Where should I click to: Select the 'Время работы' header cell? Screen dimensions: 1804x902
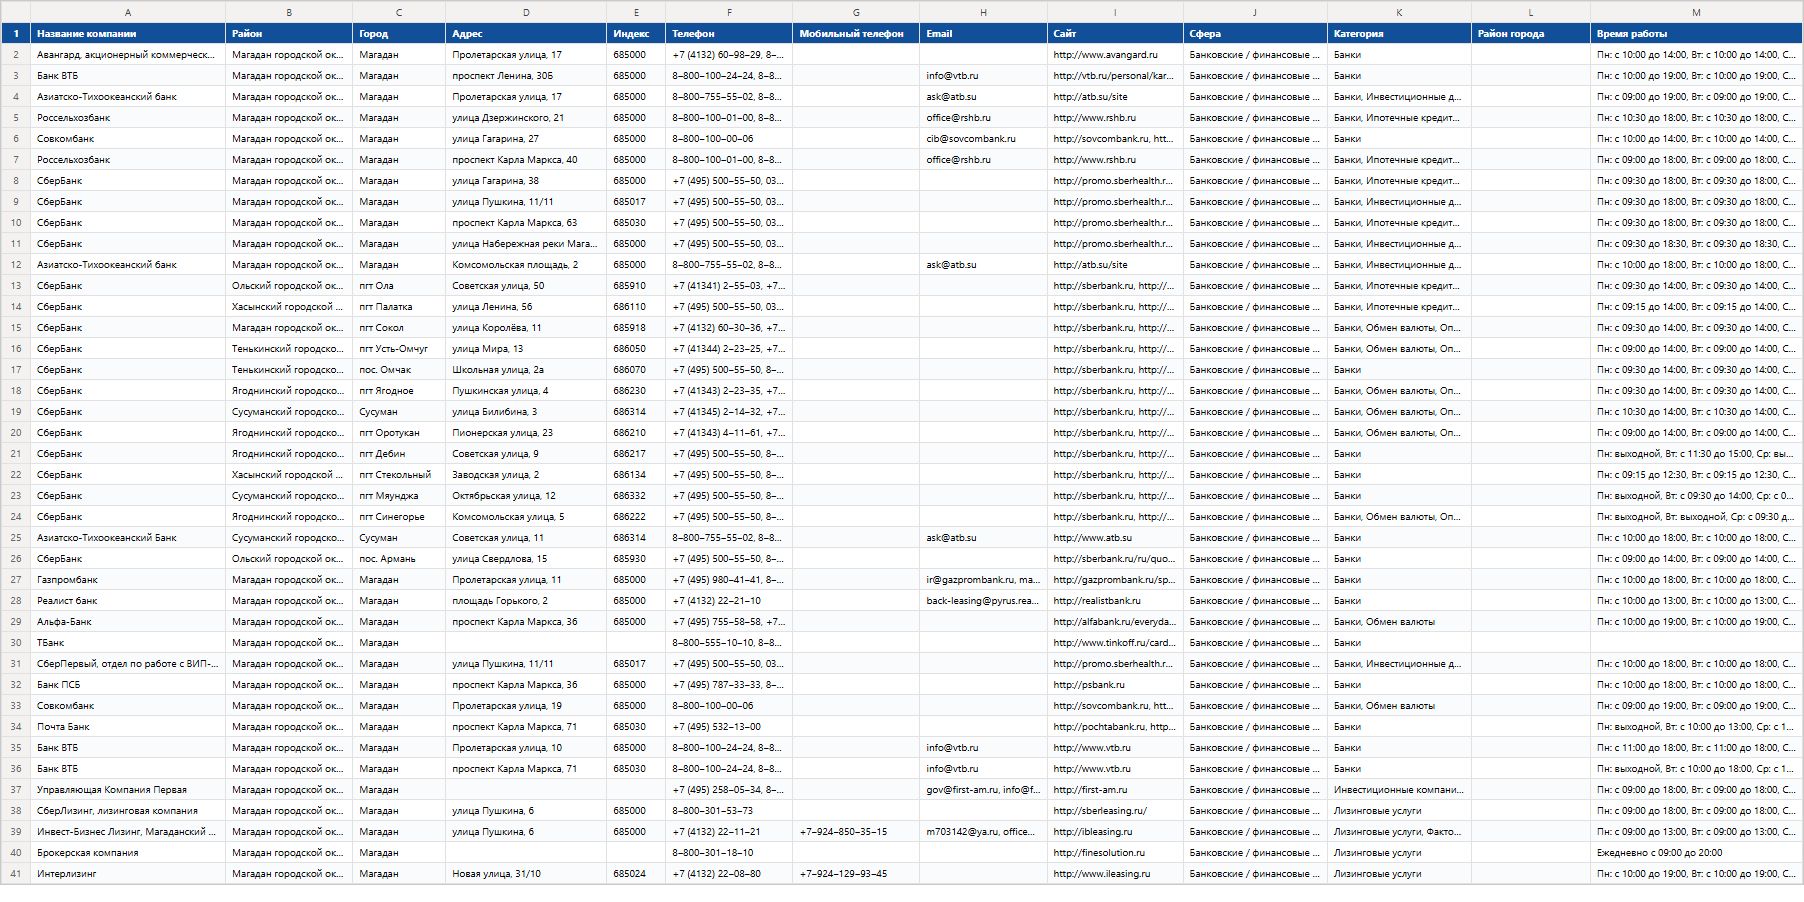(1696, 33)
